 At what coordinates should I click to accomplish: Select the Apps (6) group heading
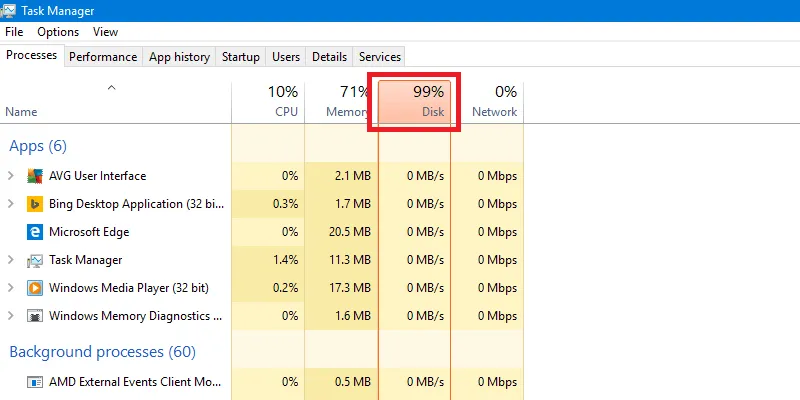pyautogui.click(x=38, y=146)
